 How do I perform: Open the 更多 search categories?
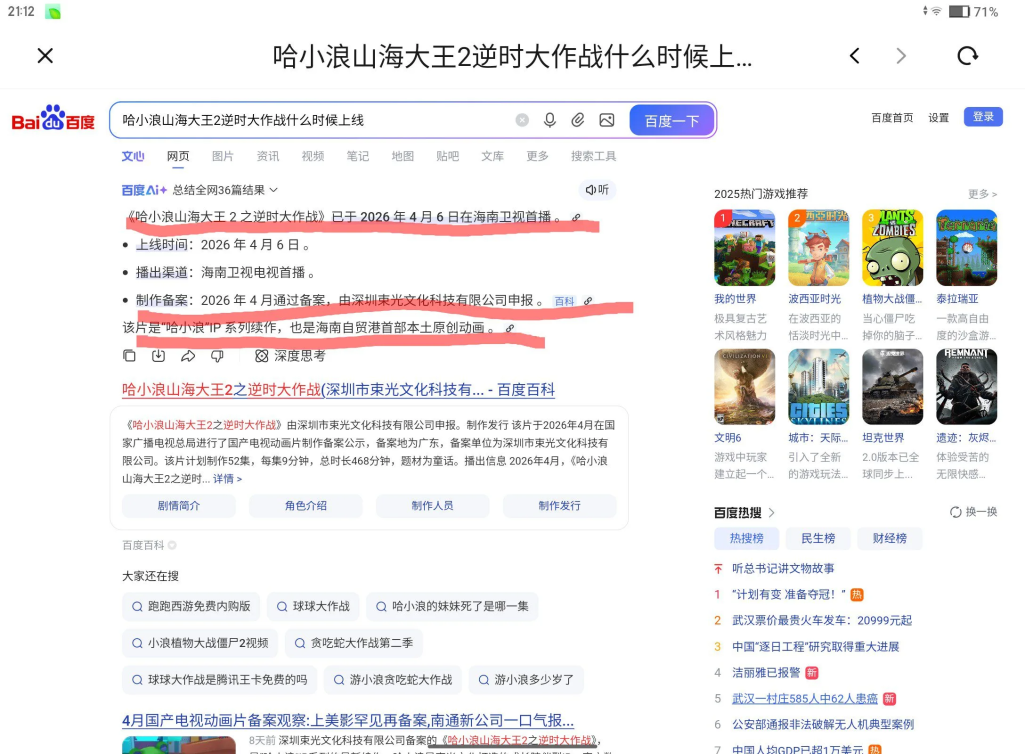pos(537,156)
